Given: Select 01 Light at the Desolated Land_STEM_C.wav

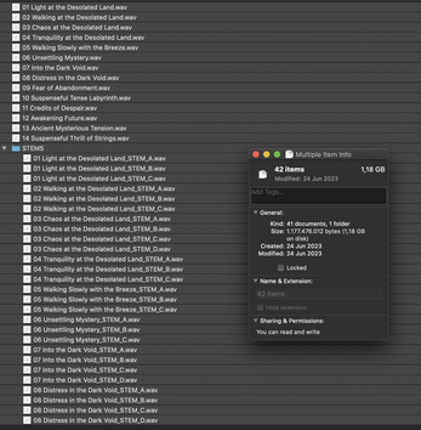Looking at the screenshot, I should pyautogui.click(x=100, y=179).
